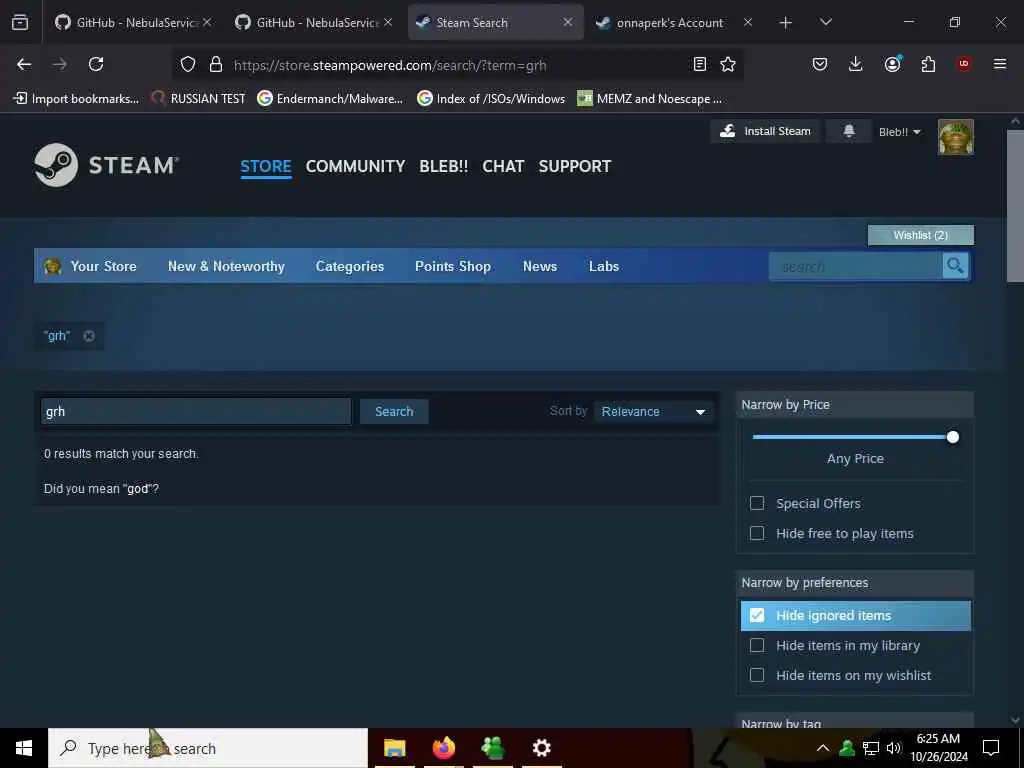Open RUSSIAN TEST bookmark
This screenshot has width=1024, height=768.
pyautogui.click(x=199, y=99)
